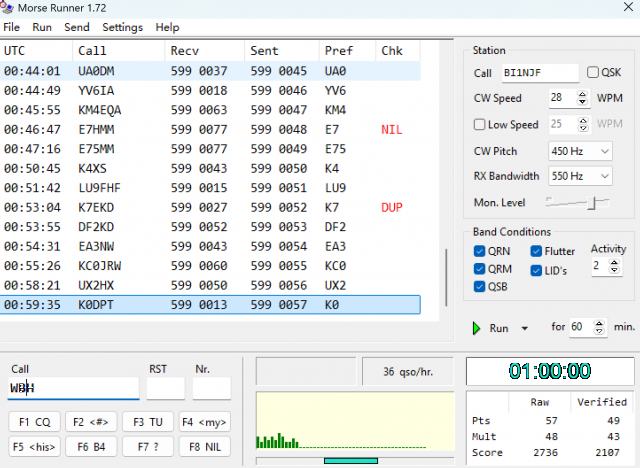
Task: Click the Activity value field showing 2
Action: [x=600, y=266]
